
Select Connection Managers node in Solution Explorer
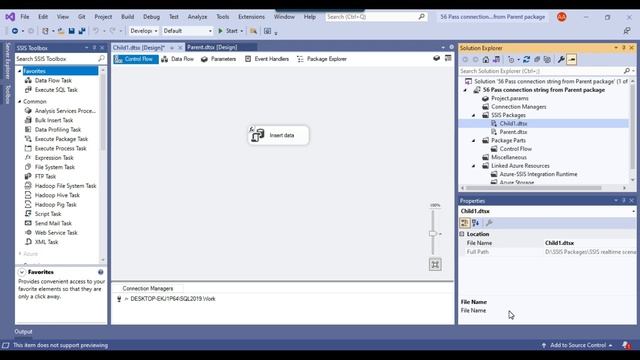(518, 107)
